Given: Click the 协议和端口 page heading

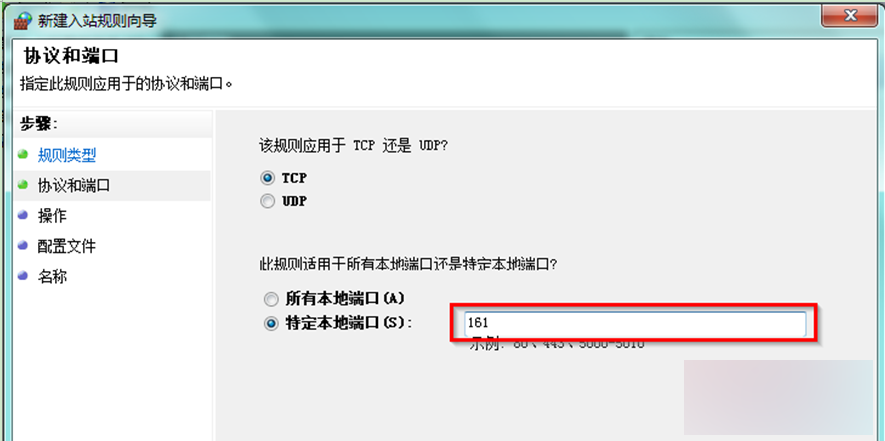Looking at the screenshot, I should [x=71, y=57].
